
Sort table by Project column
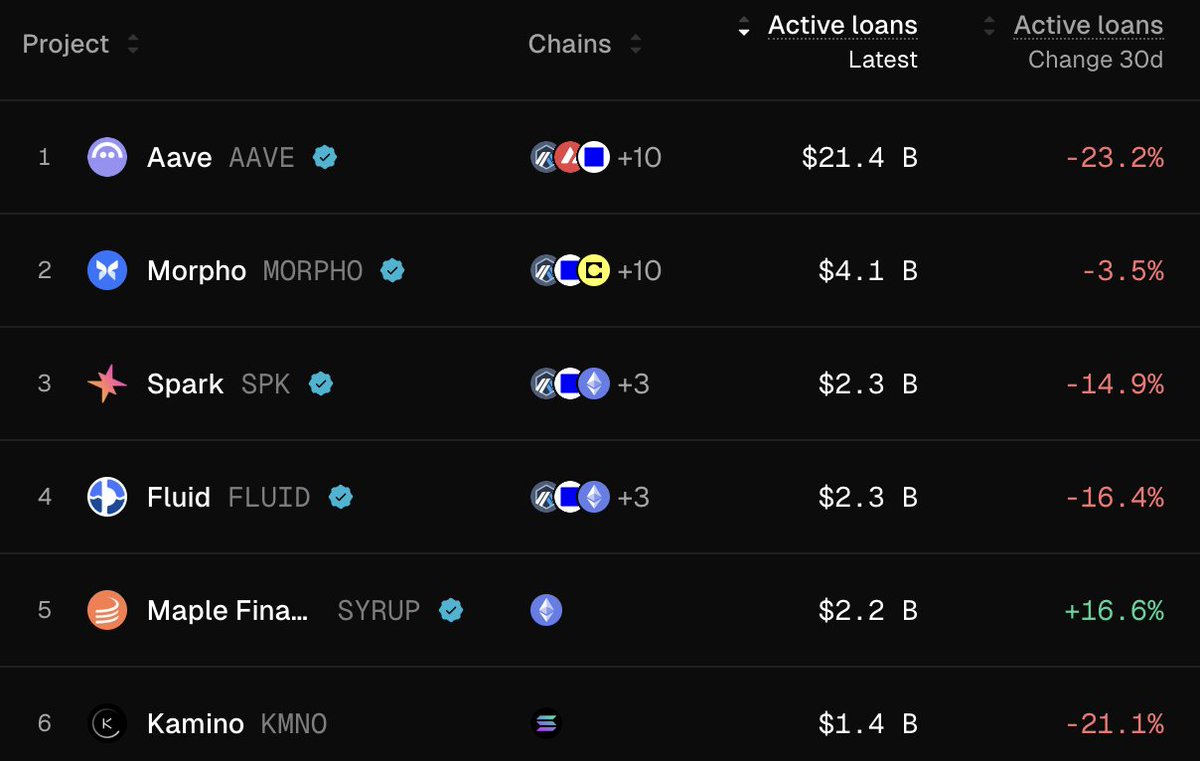(133, 44)
